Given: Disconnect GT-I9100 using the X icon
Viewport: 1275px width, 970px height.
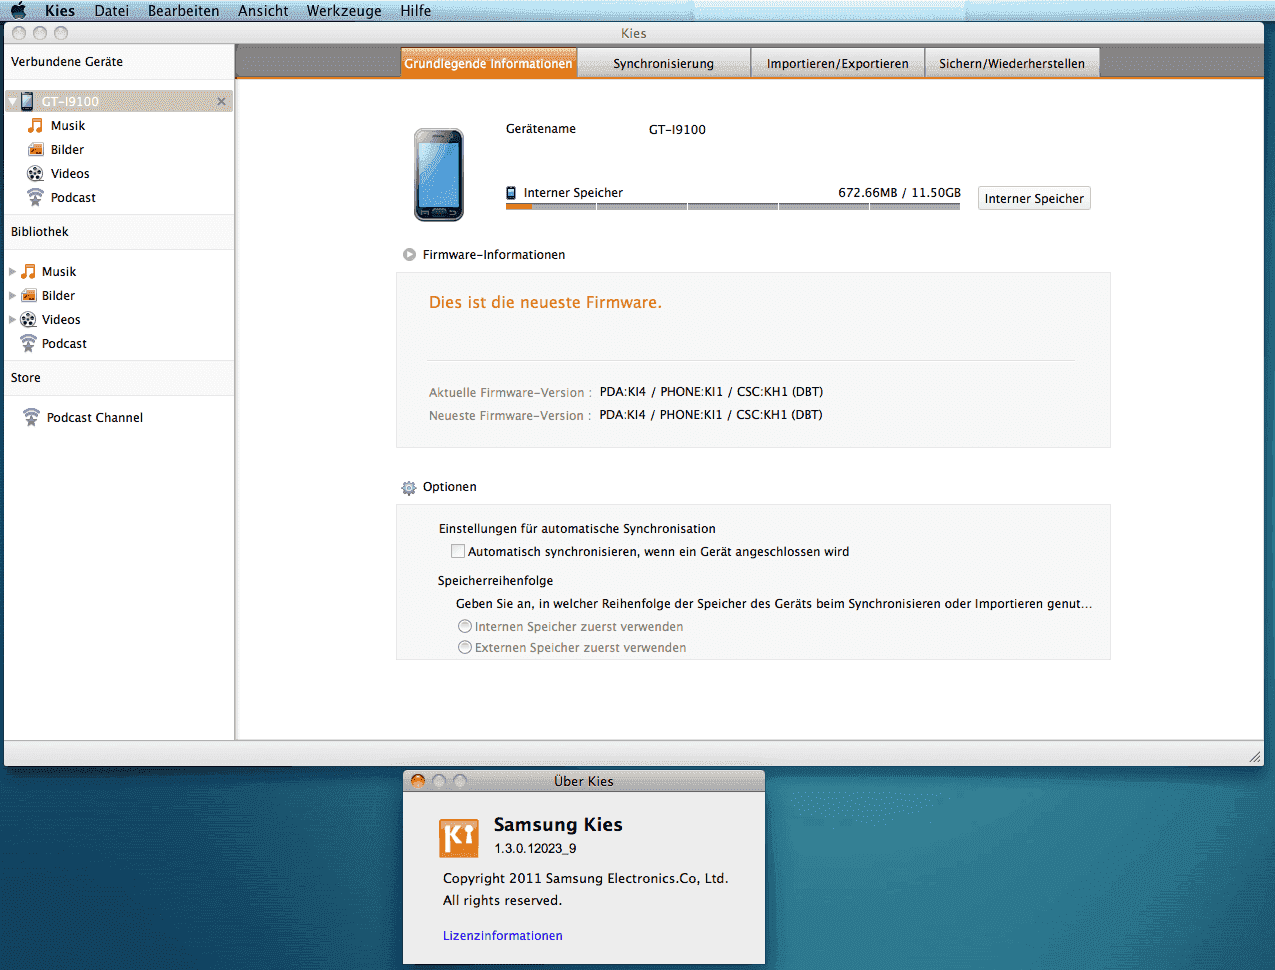Looking at the screenshot, I should coord(221,102).
